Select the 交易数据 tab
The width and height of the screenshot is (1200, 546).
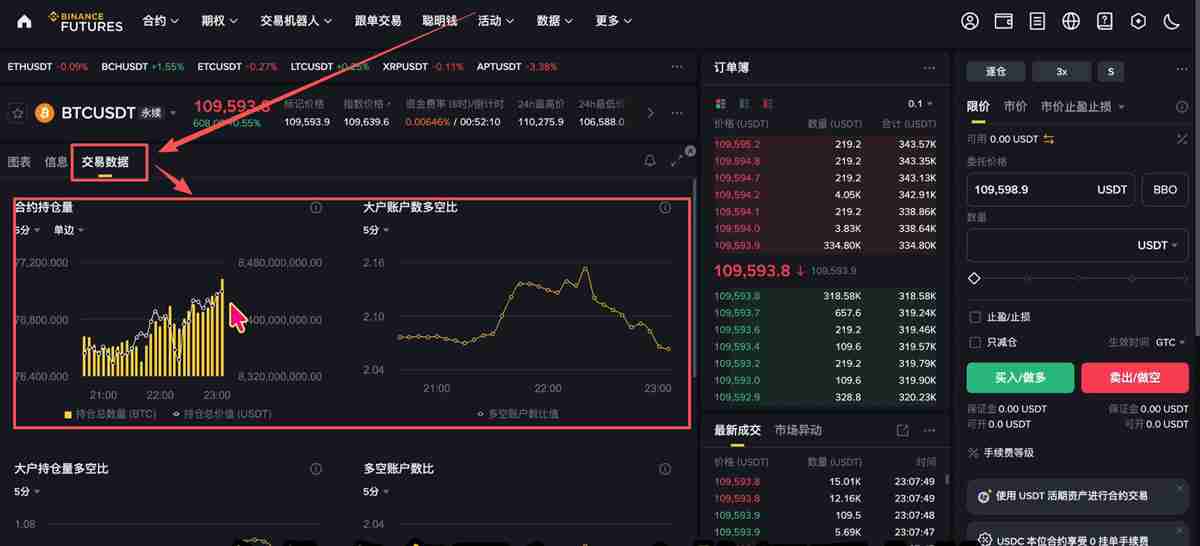[105, 161]
